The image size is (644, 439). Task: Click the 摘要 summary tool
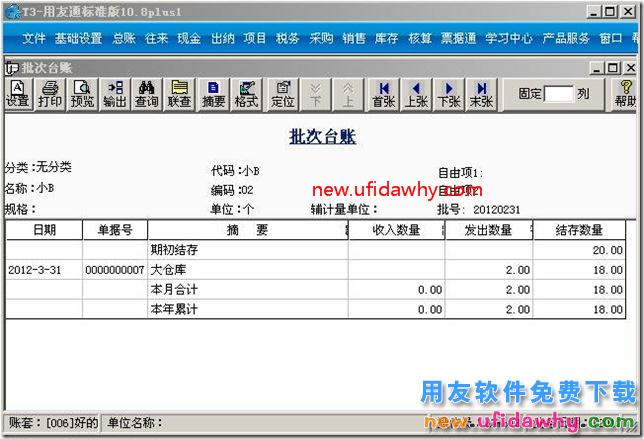(213, 94)
